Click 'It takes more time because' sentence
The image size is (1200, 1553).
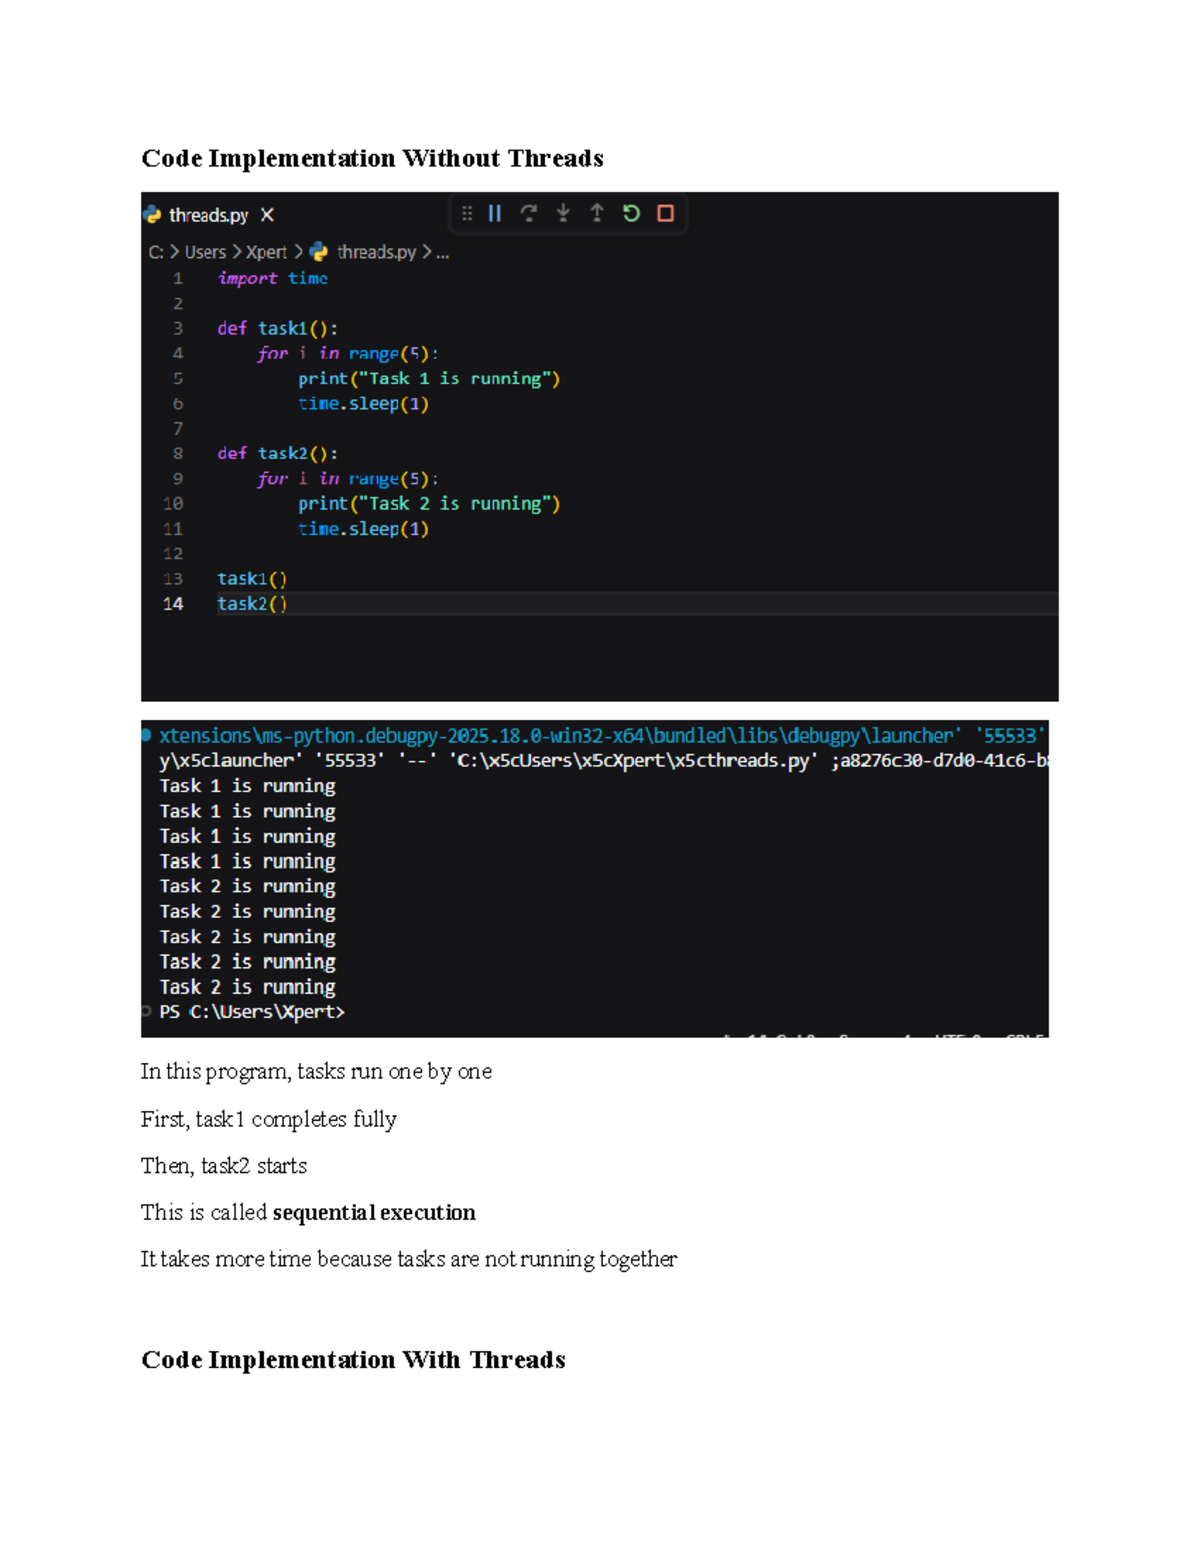[408, 1259]
